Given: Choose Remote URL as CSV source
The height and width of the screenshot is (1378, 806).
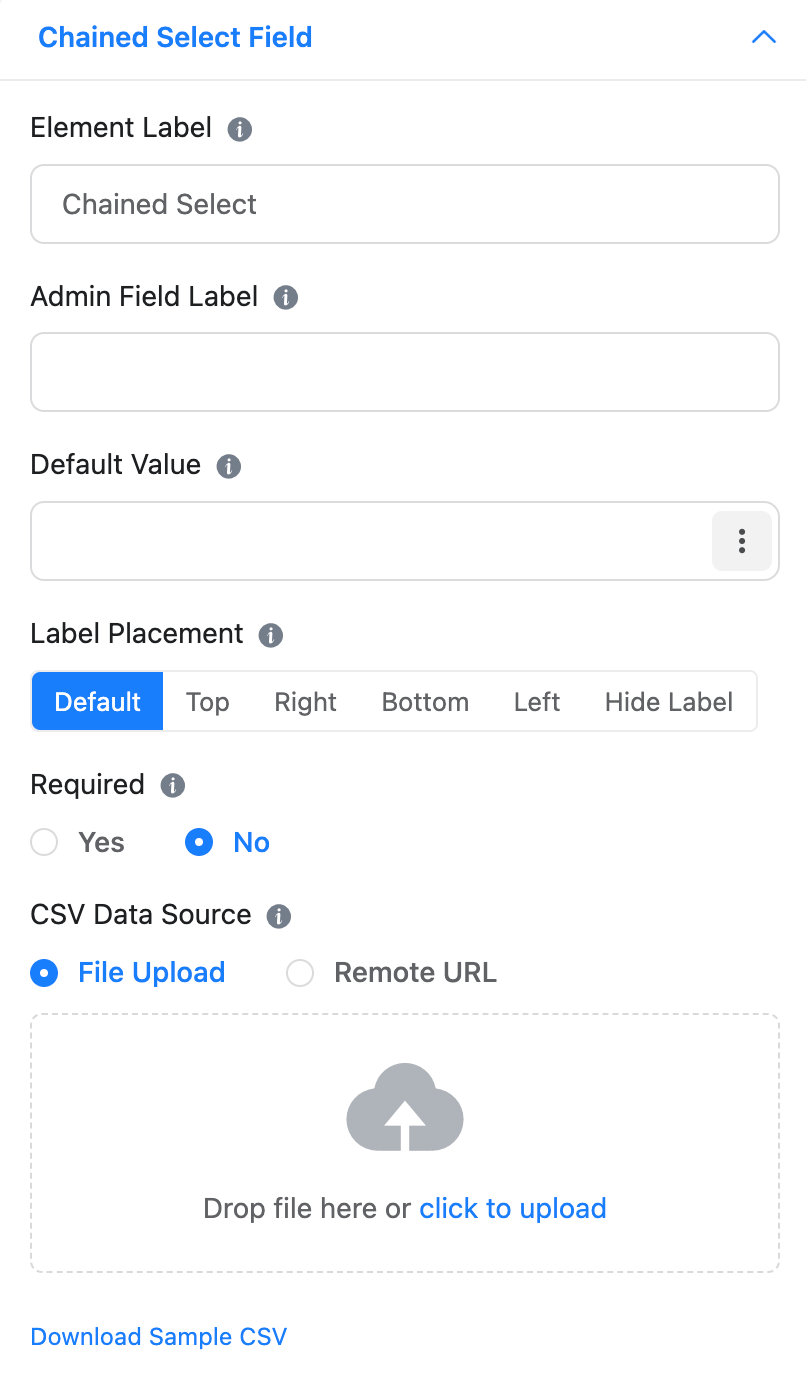Looking at the screenshot, I should click(301, 973).
